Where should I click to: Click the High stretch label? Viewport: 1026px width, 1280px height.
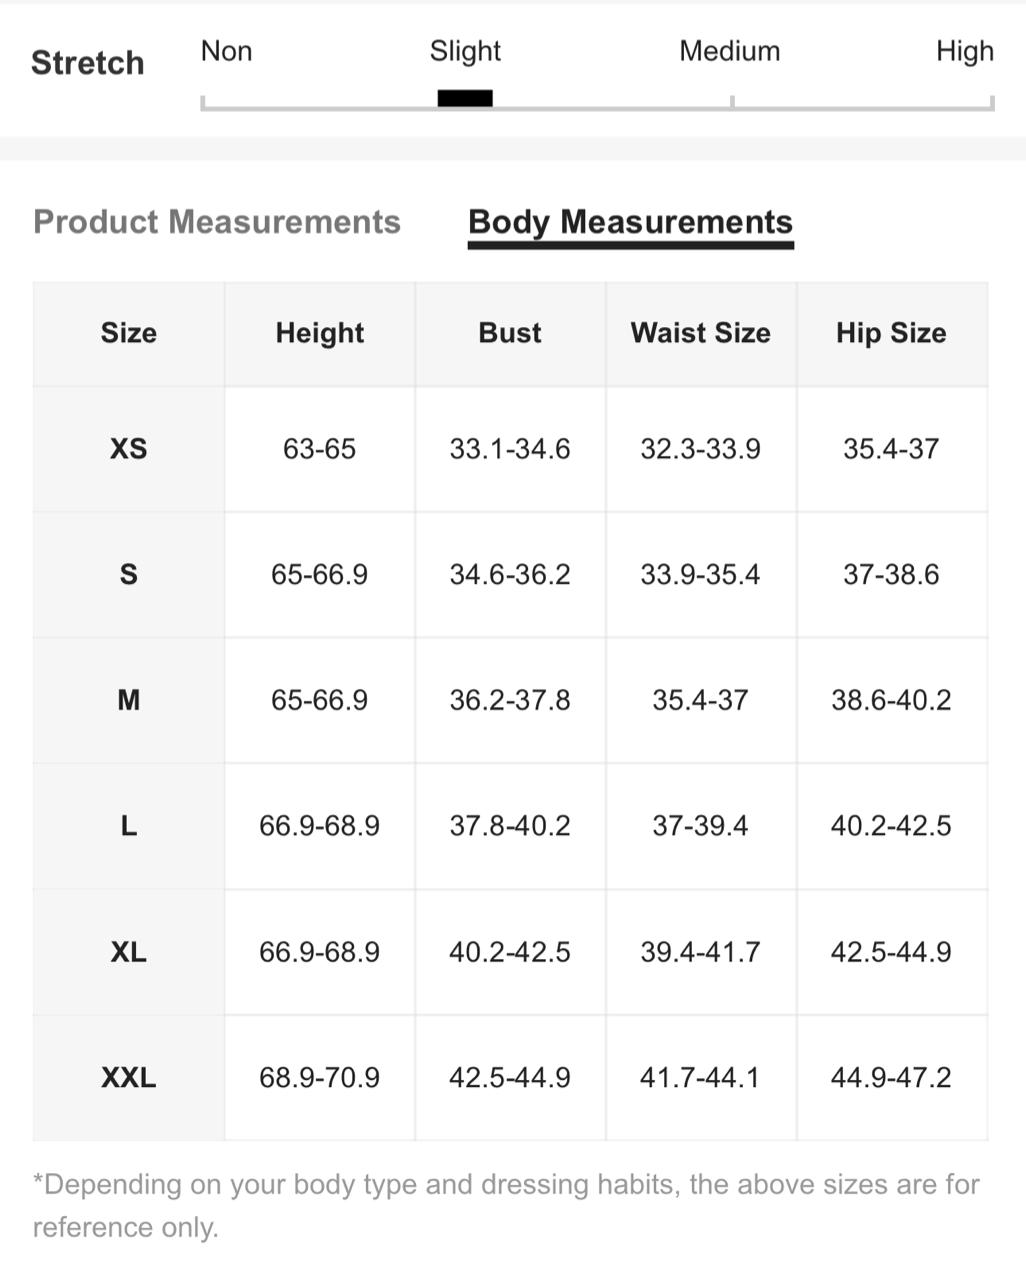tap(965, 51)
